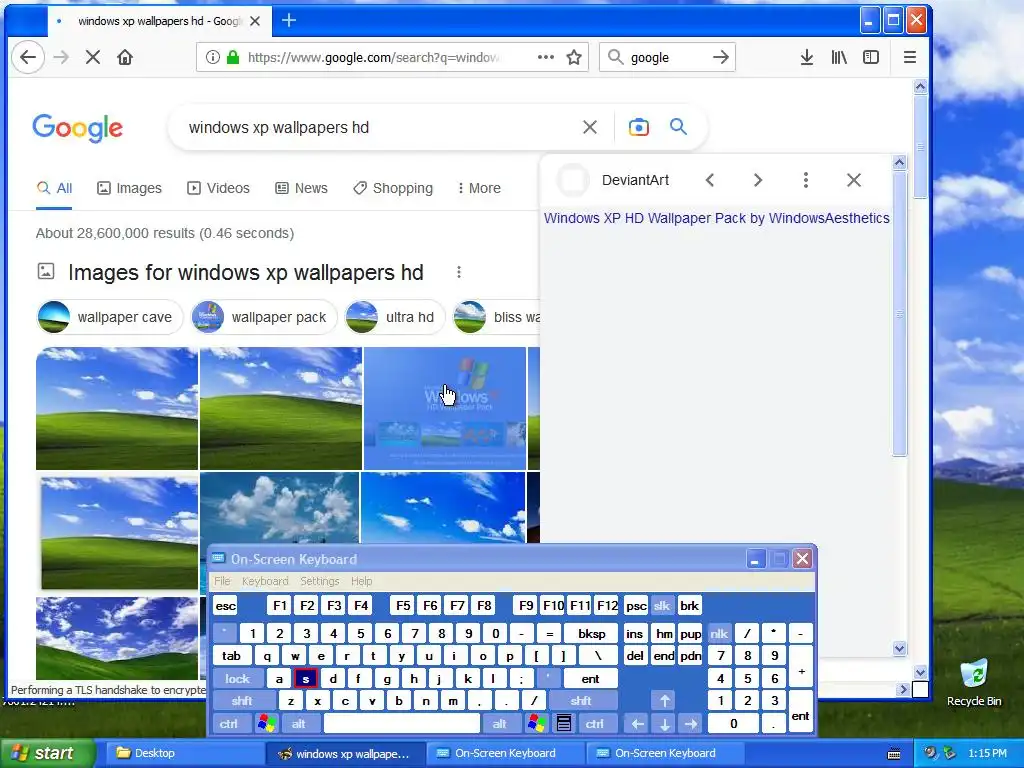Click the site info circle icon in address bar
This screenshot has width=1024, height=768.
coord(213,57)
